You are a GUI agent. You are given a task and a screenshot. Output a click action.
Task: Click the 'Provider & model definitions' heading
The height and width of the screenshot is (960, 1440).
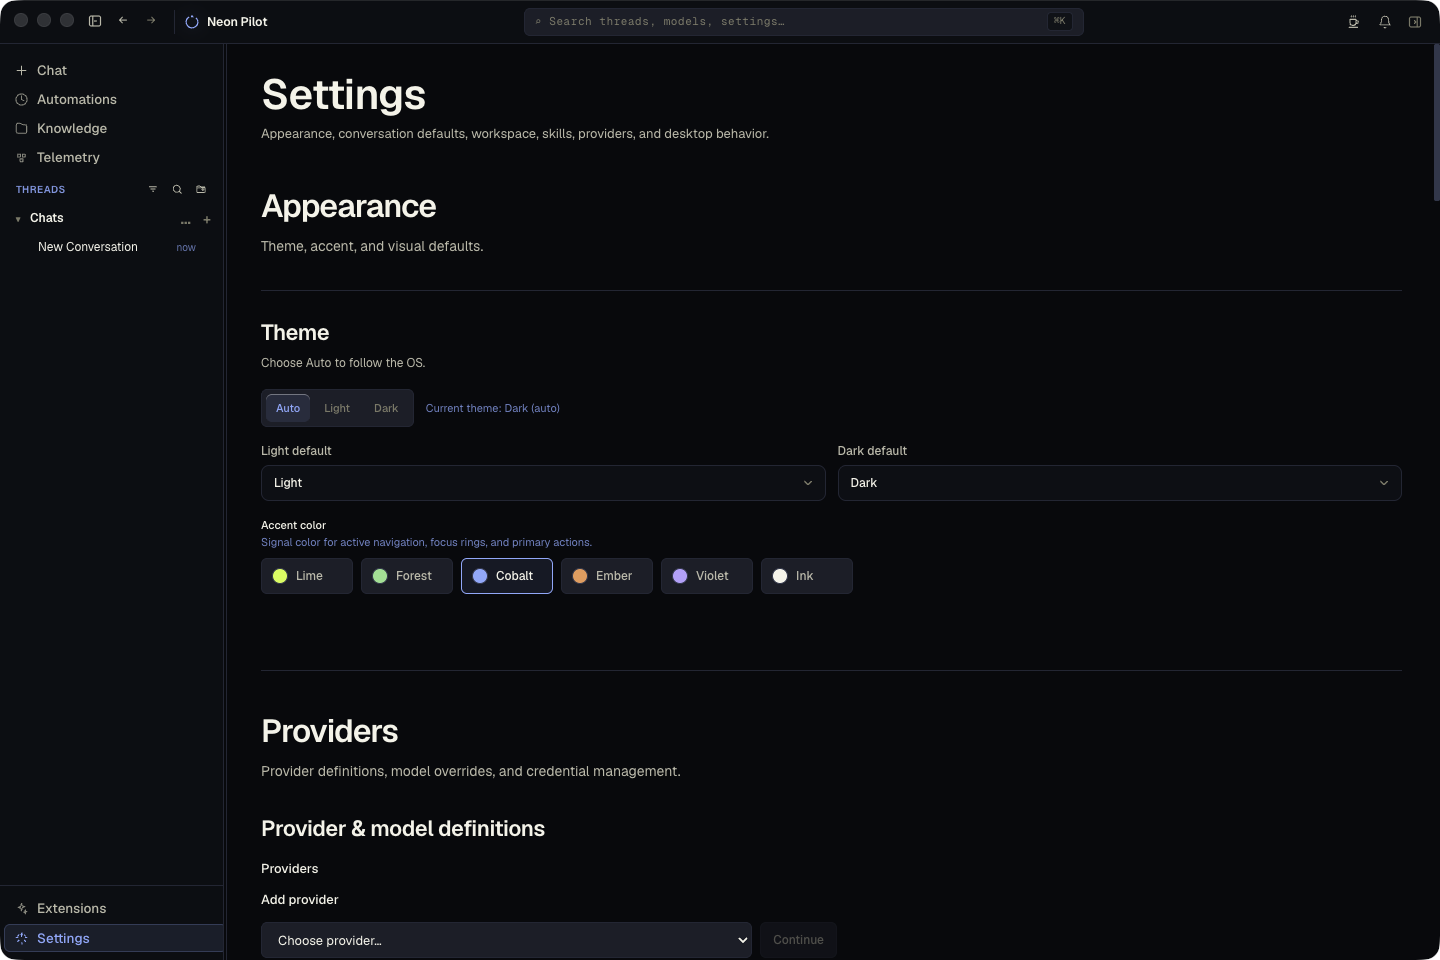(403, 829)
